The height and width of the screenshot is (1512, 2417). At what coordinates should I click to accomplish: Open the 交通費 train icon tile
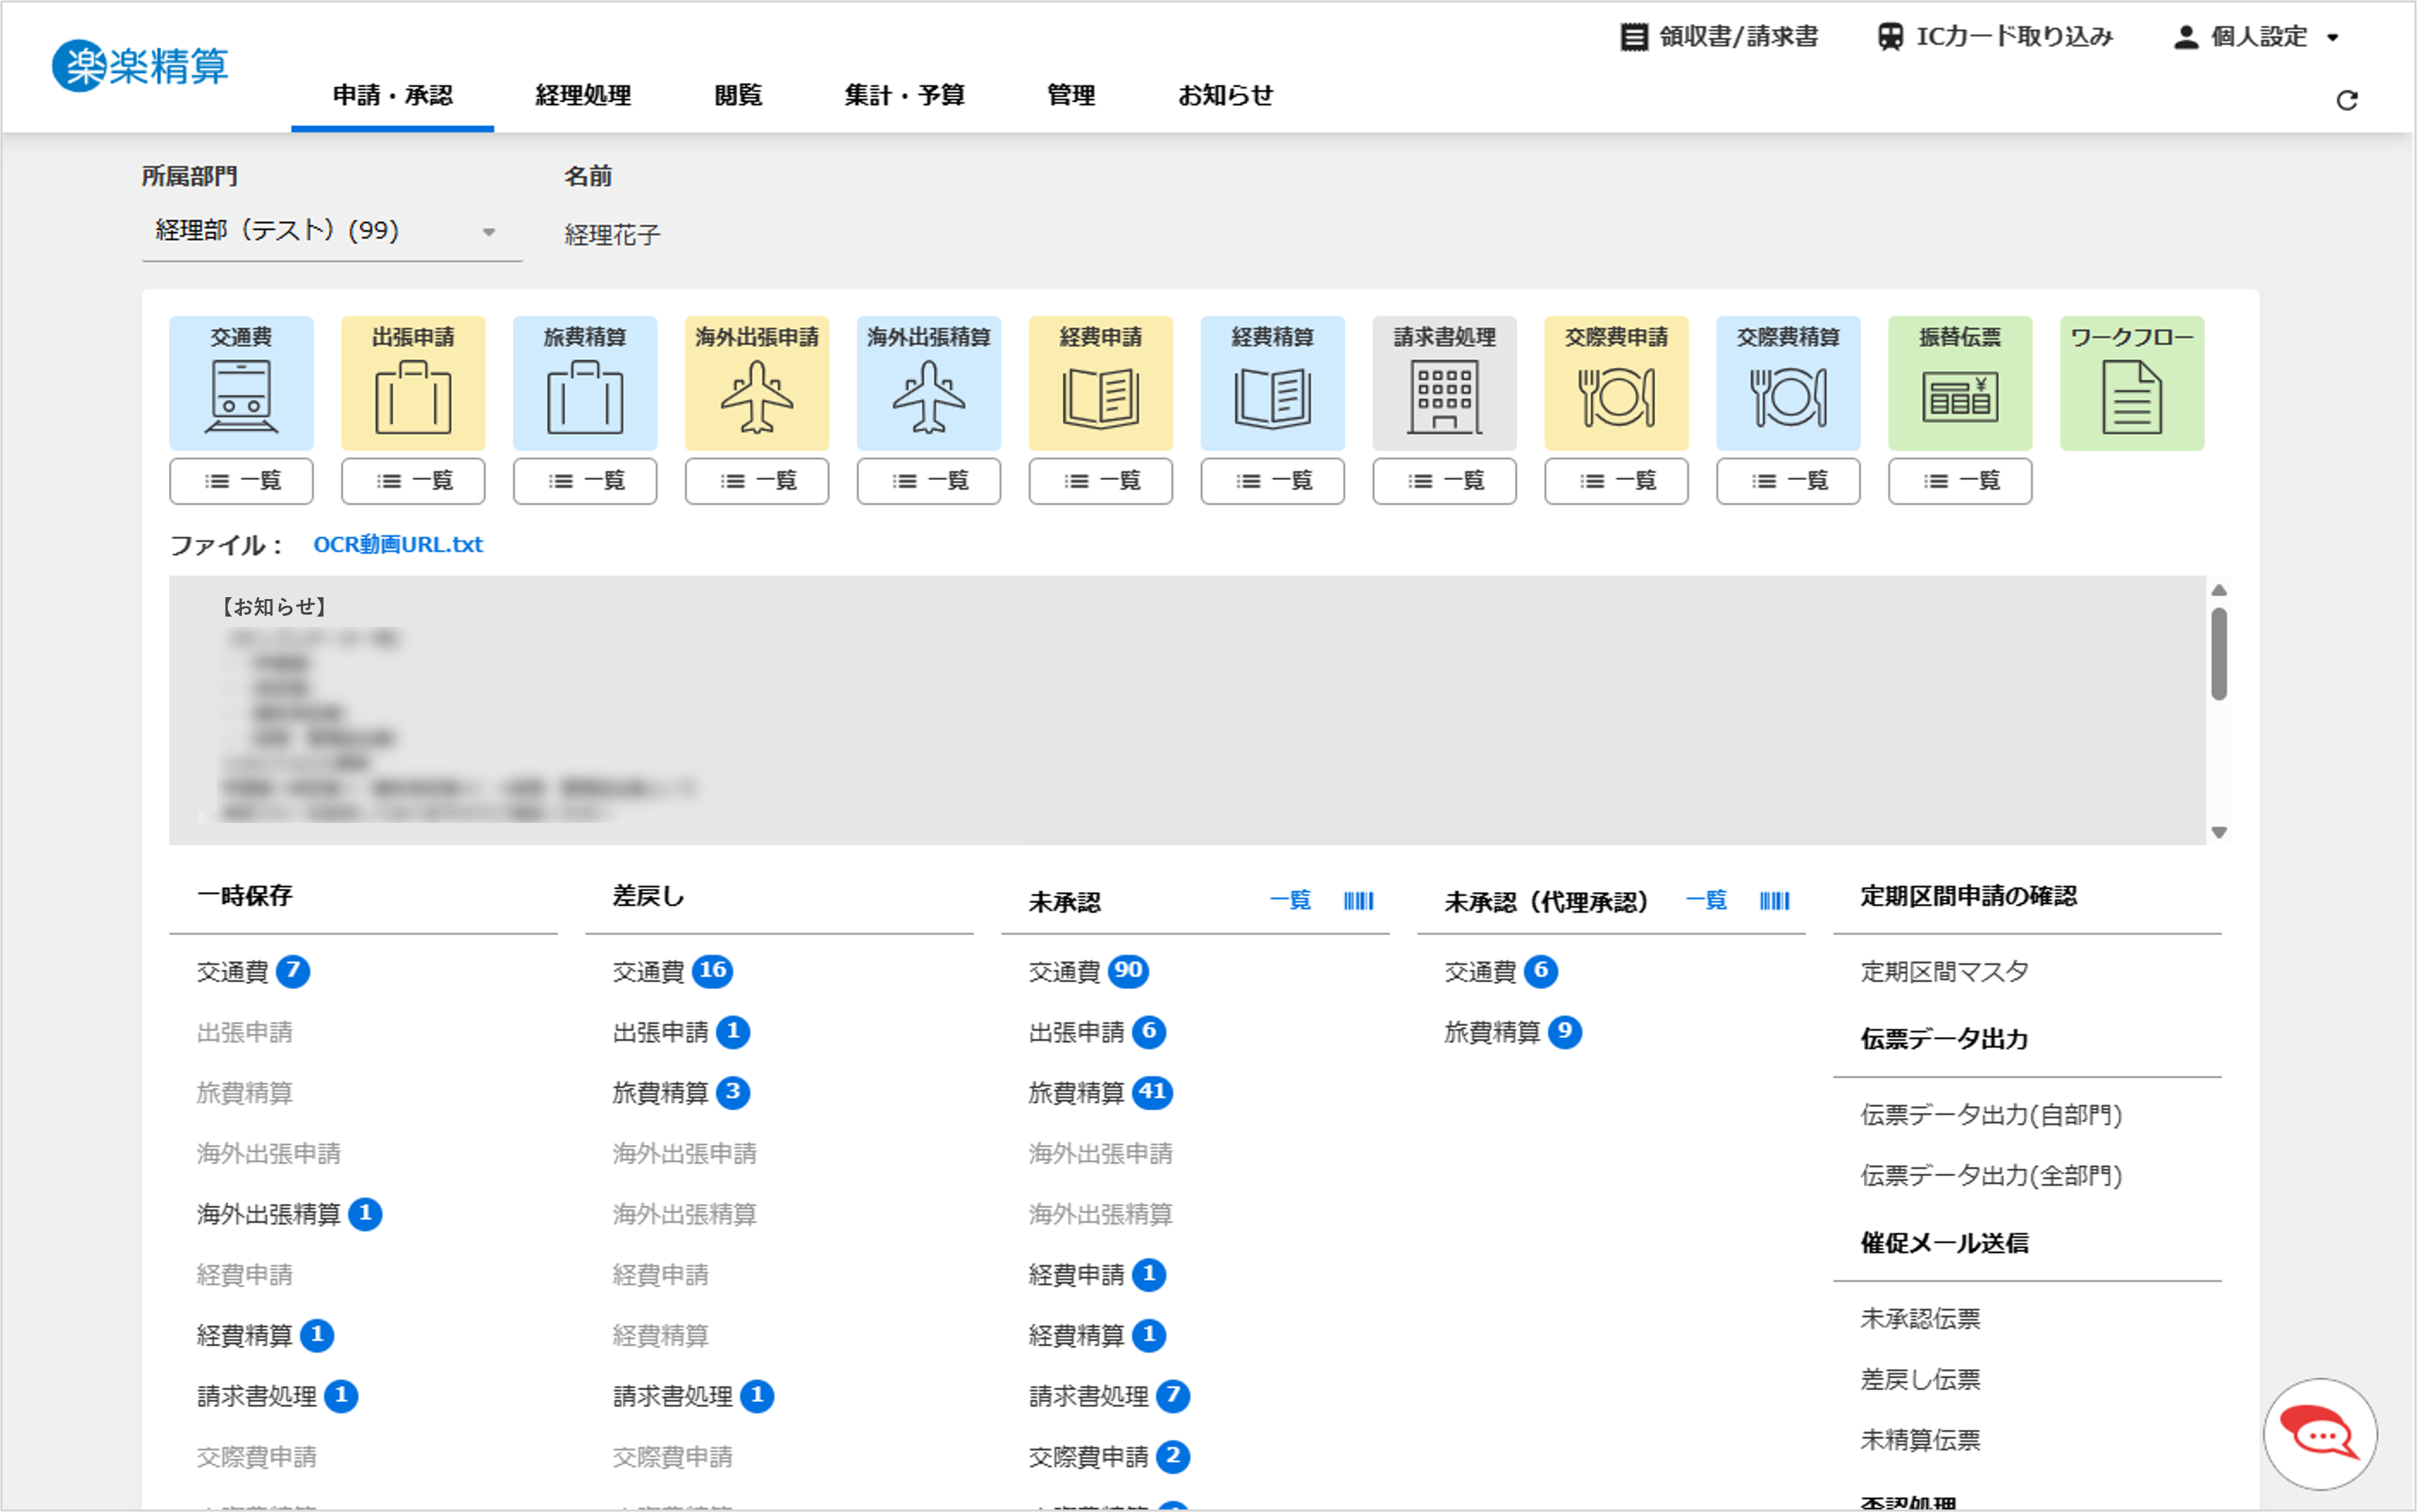pyautogui.click(x=241, y=383)
